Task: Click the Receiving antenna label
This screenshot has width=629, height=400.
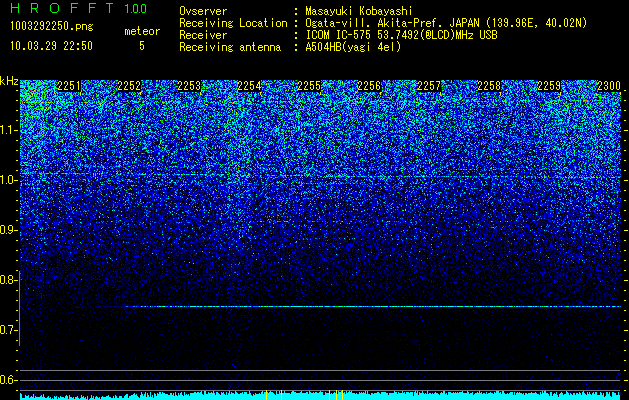Action: [x=230, y=47]
